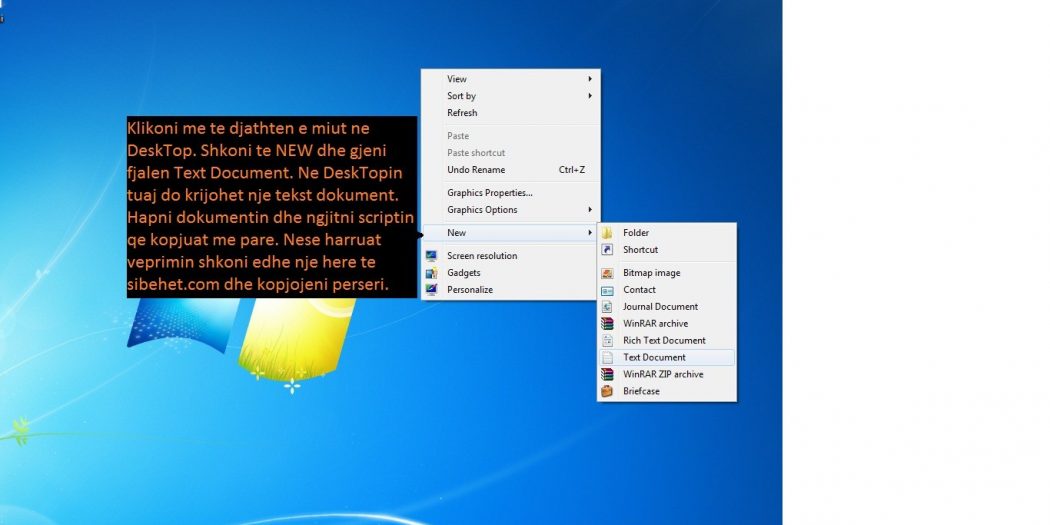Open Screen resolution settings entry
This screenshot has width=1050, height=525.
[x=510, y=256]
